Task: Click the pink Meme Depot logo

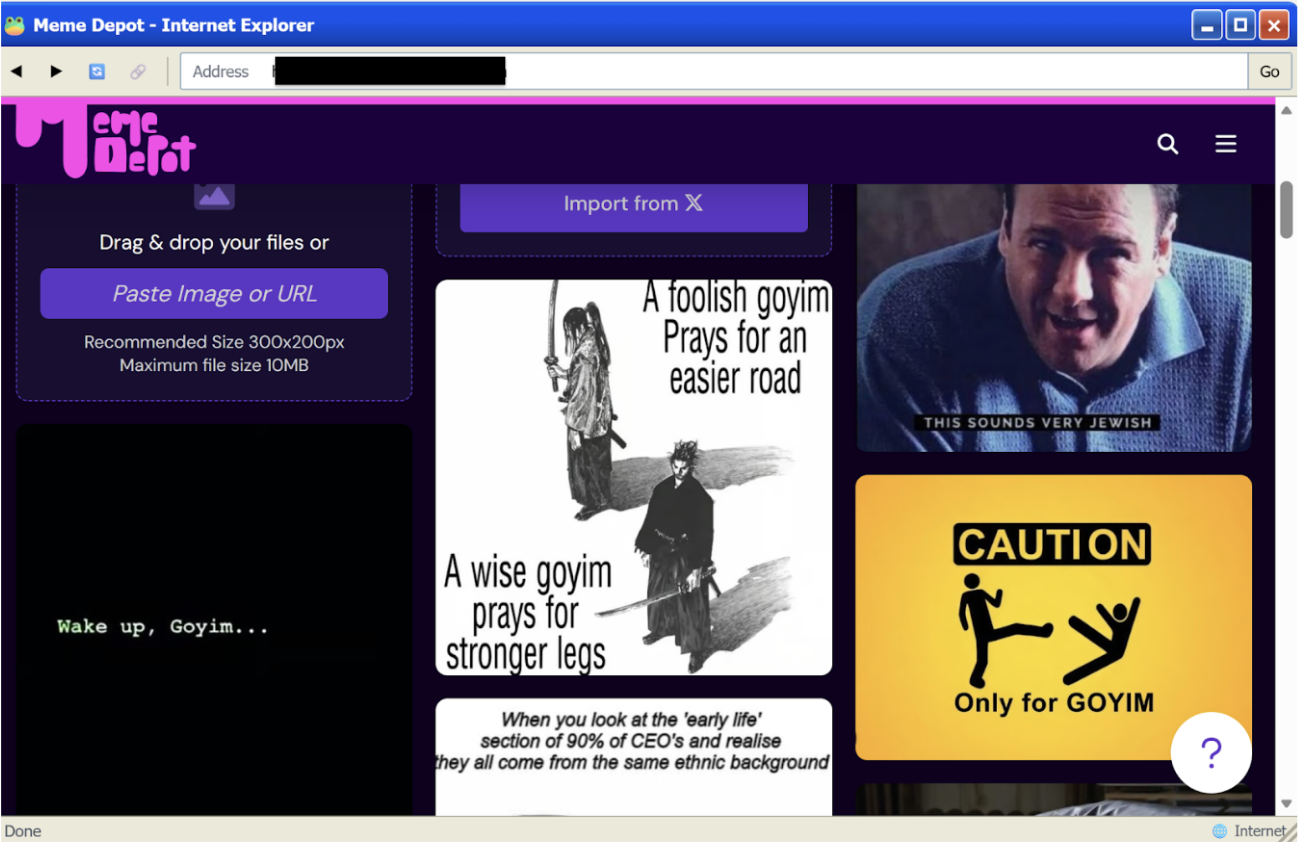Action: pyautogui.click(x=106, y=142)
